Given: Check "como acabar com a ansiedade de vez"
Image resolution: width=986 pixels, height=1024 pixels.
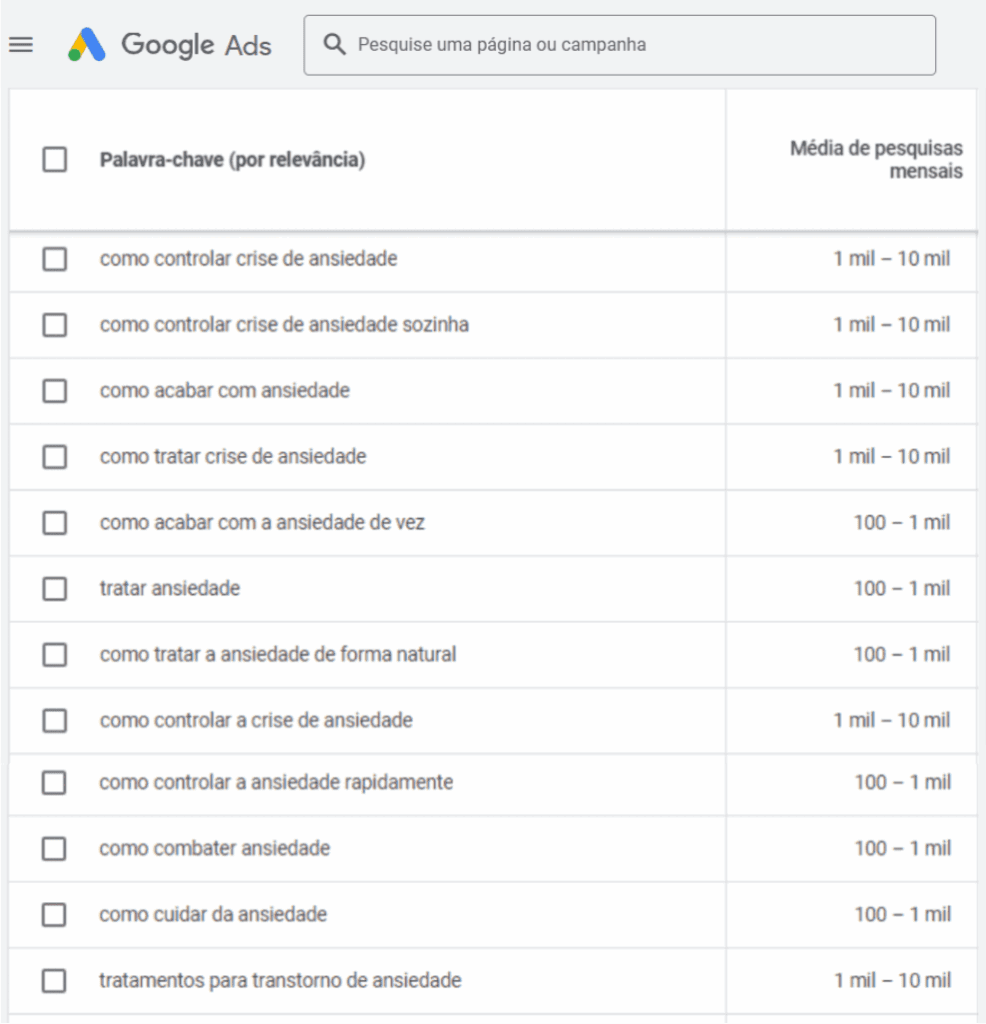Looking at the screenshot, I should pyautogui.click(x=55, y=523).
